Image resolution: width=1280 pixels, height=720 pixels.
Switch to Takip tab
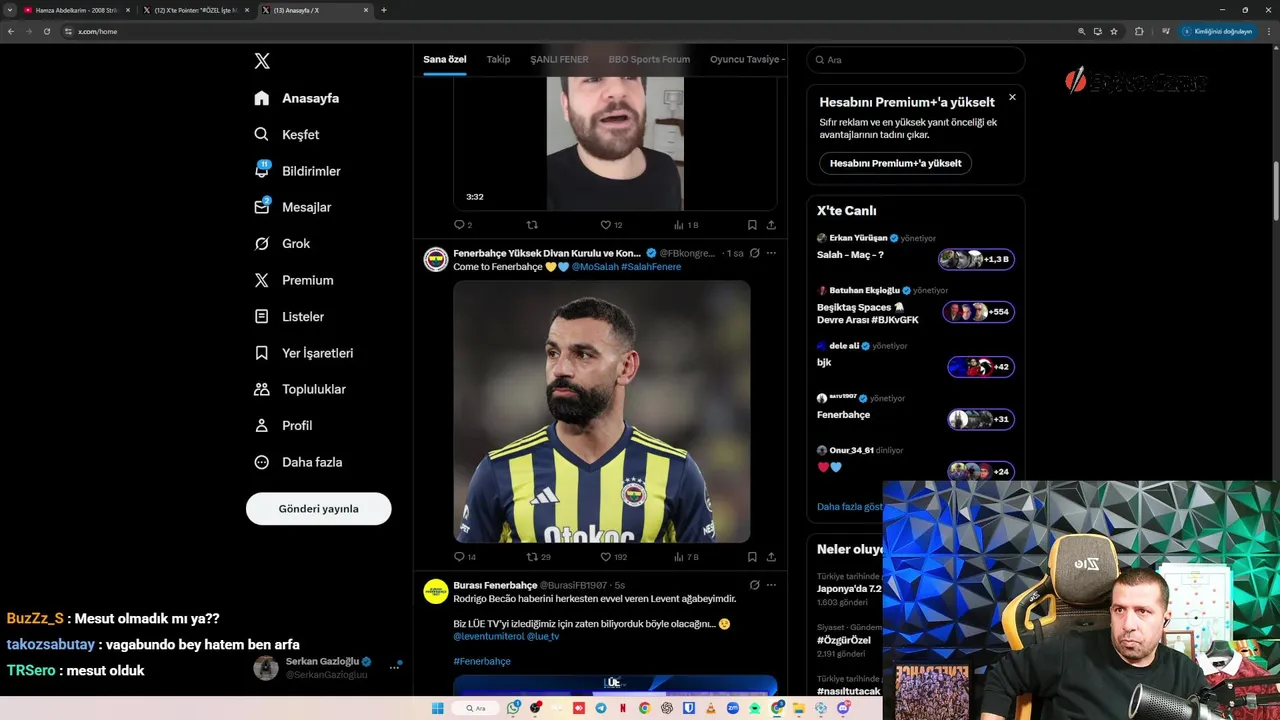click(498, 59)
